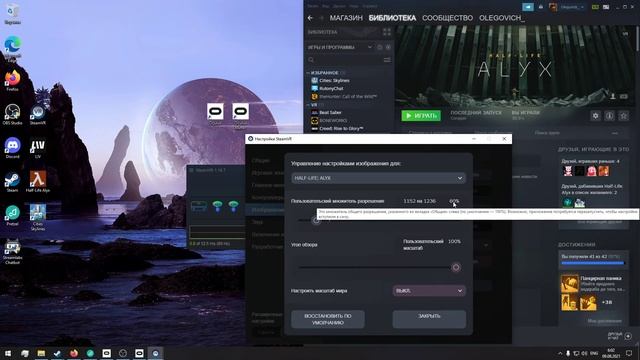Image resolution: width=640 pixels, height=360 pixels.
Task: Open the SteamVR desktop shortcut
Action: (x=38, y=113)
